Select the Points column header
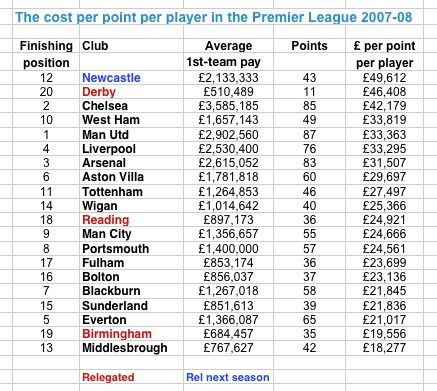Screen dimensions: 437x391 coord(309,46)
